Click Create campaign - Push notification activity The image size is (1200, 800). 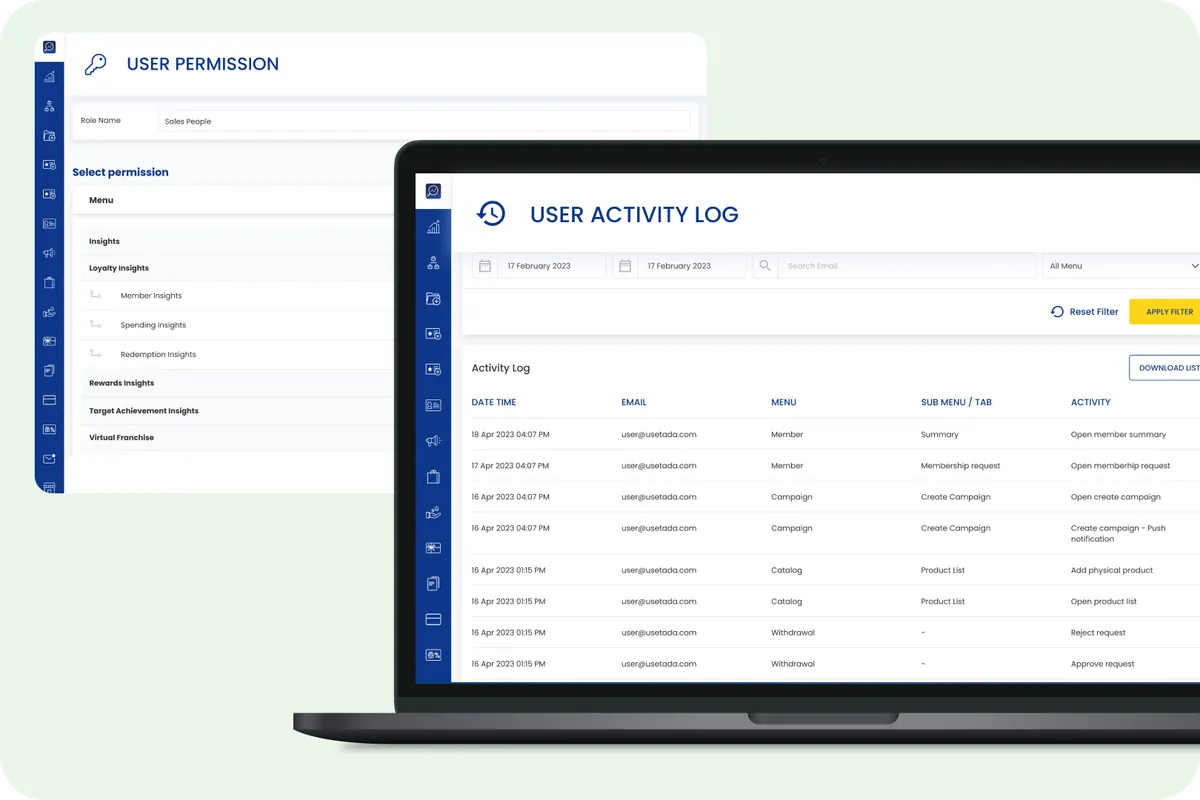[1118, 533]
